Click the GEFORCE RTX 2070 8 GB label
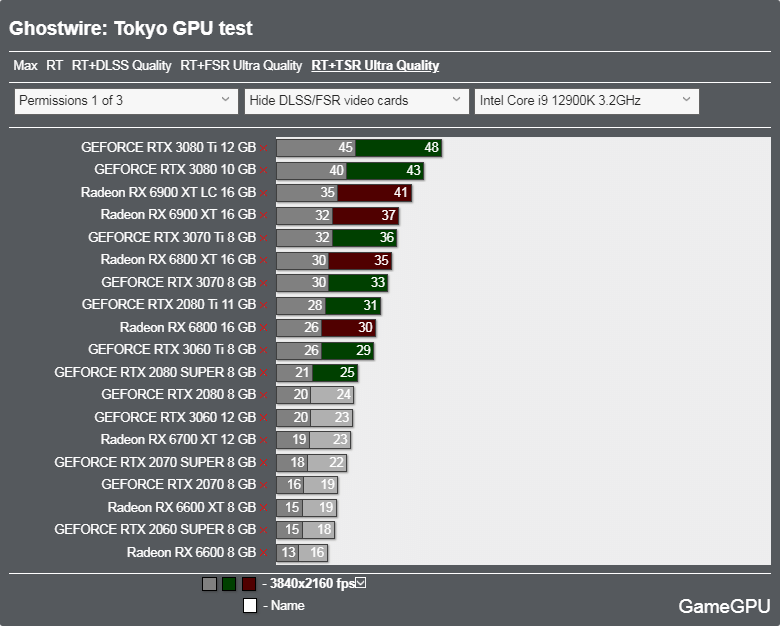This screenshot has width=780, height=626. (x=179, y=484)
